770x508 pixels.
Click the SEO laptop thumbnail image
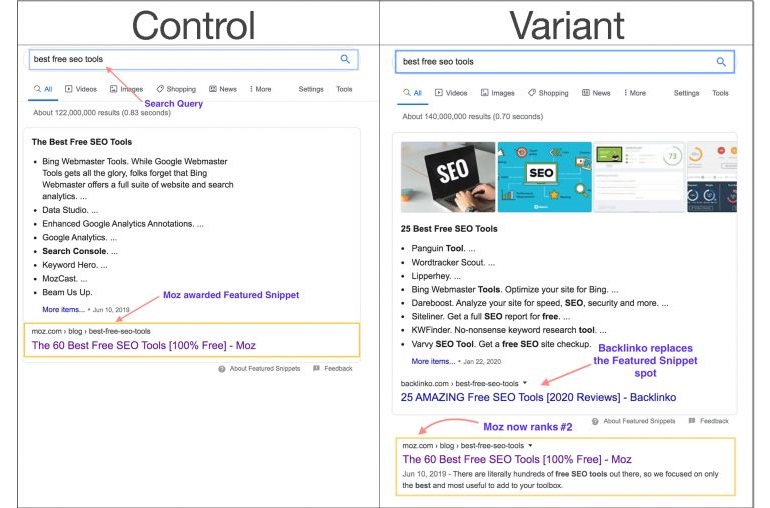click(448, 176)
